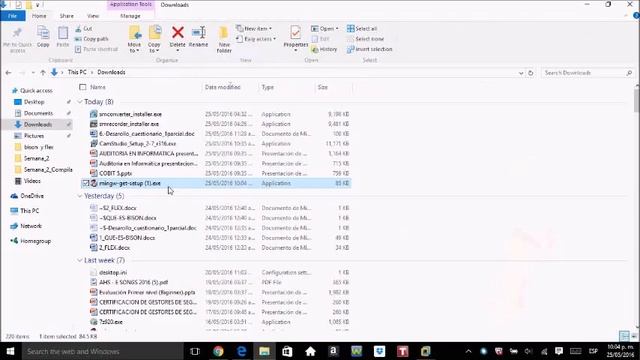Open OneDrive in the navigation pane
The image size is (640, 360).
pos(27,196)
